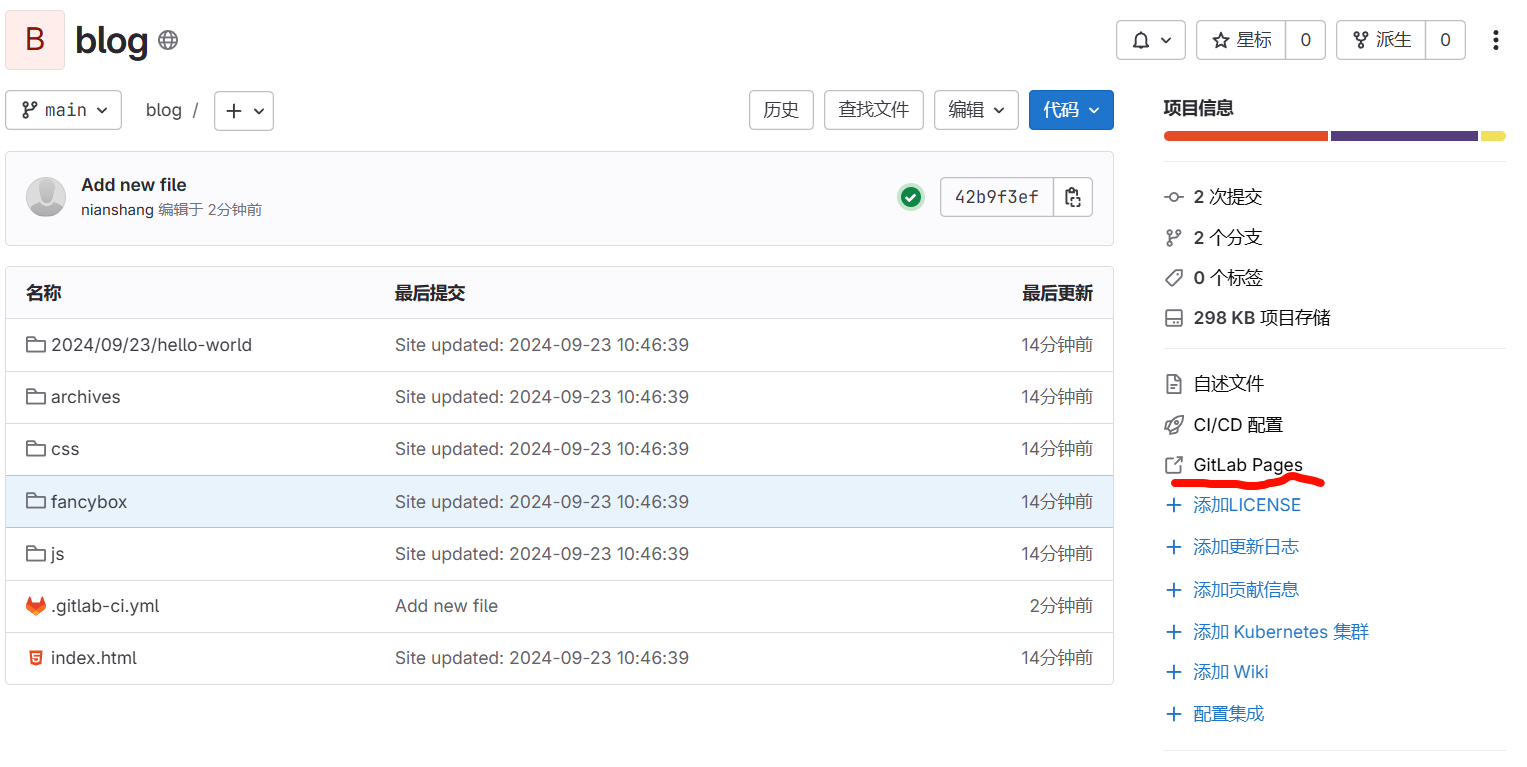Click the pipeline success check icon
The width and height of the screenshot is (1527, 767).
click(911, 197)
